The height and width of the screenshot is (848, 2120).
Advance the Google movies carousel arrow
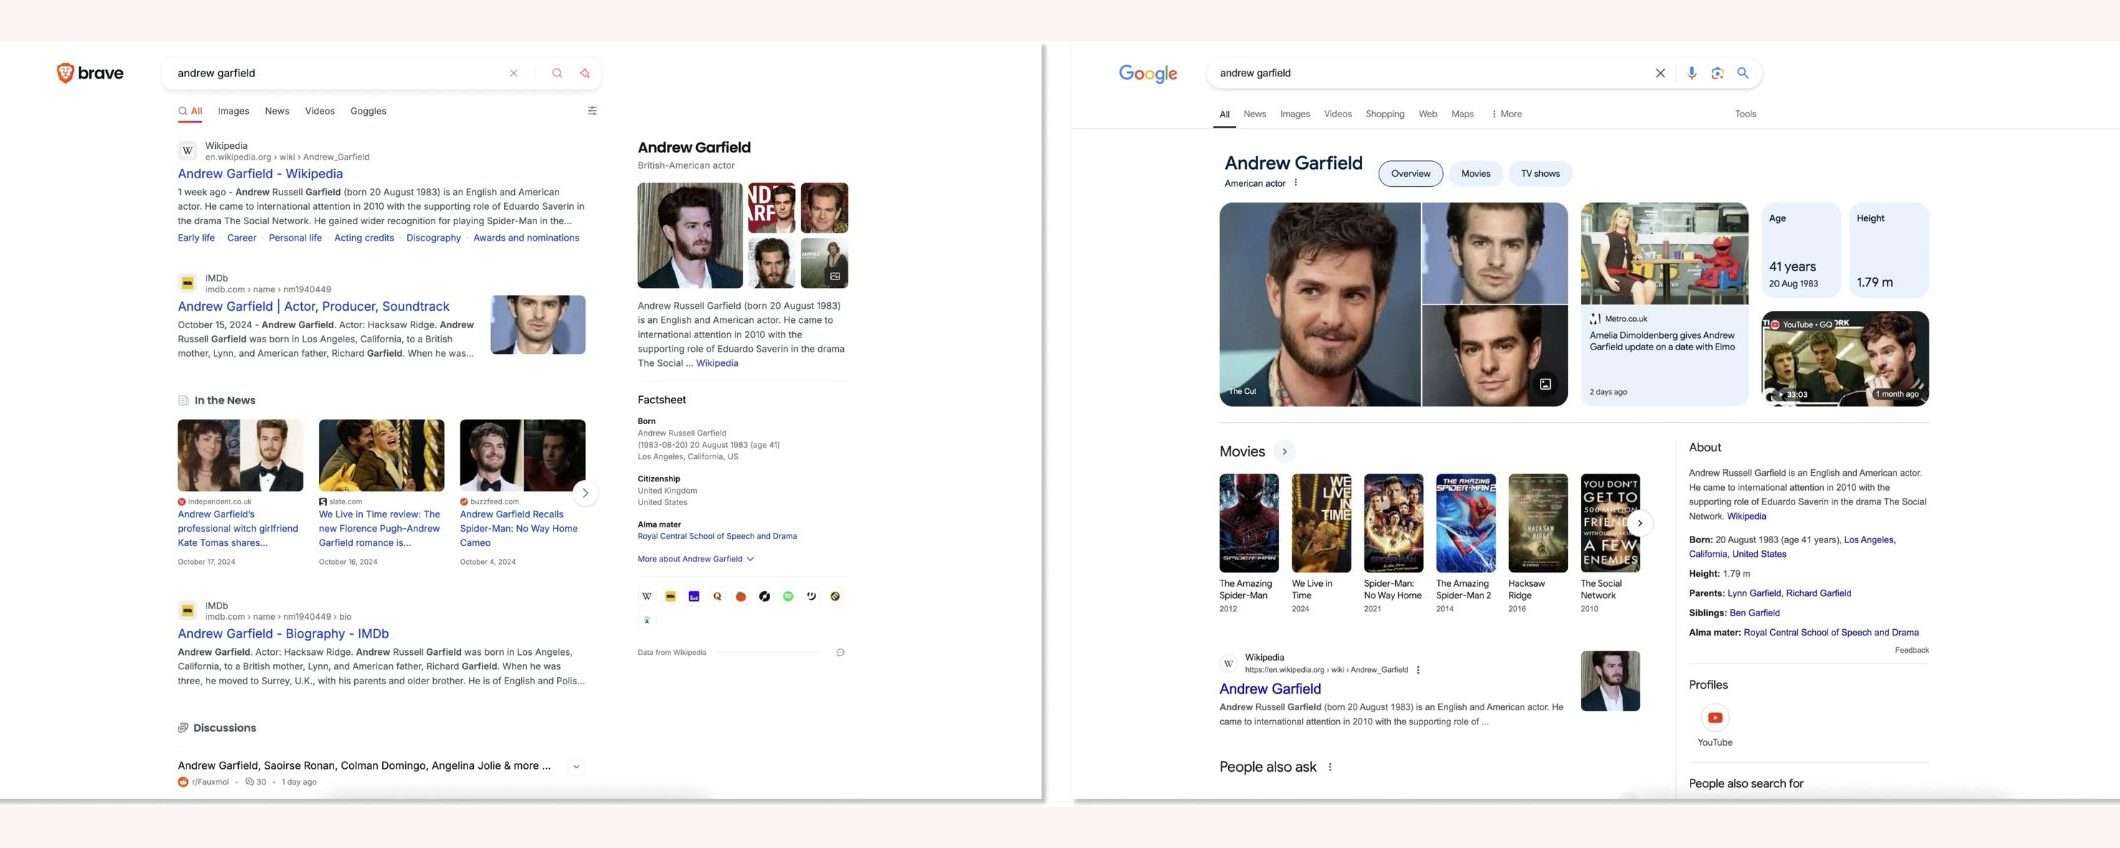pos(1640,523)
